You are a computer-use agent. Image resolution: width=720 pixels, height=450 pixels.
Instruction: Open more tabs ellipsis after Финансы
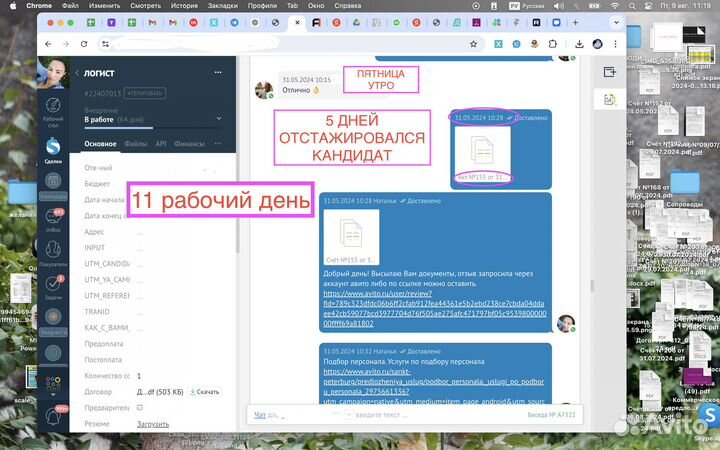218,143
